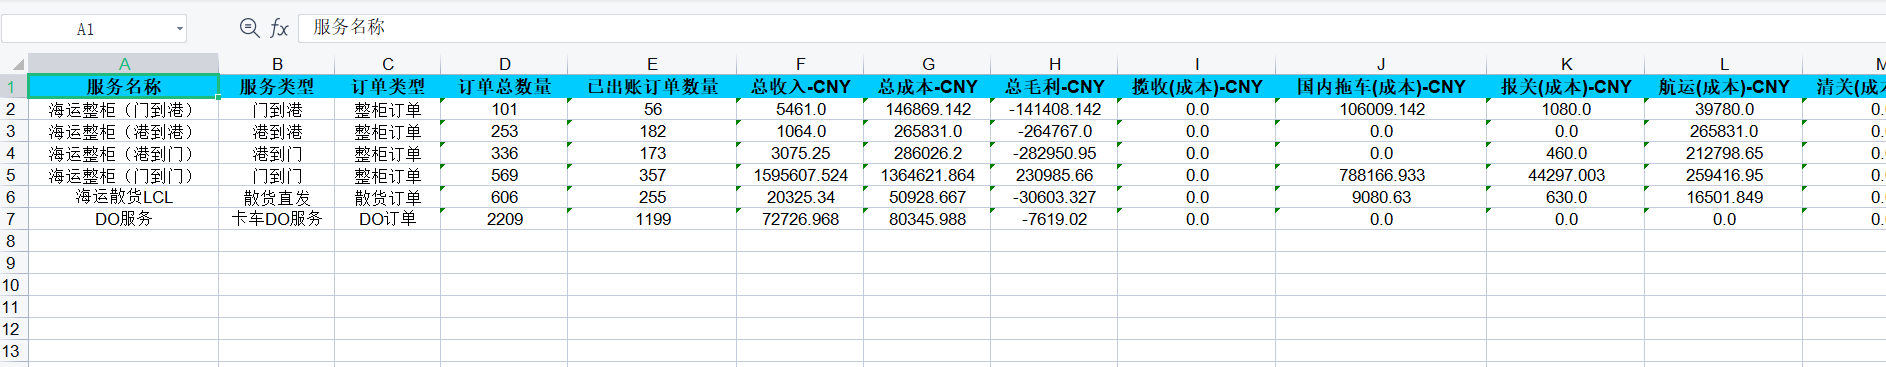The width and height of the screenshot is (1886, 367).
Task: Select row 5 header
Action: coord(14,175)
